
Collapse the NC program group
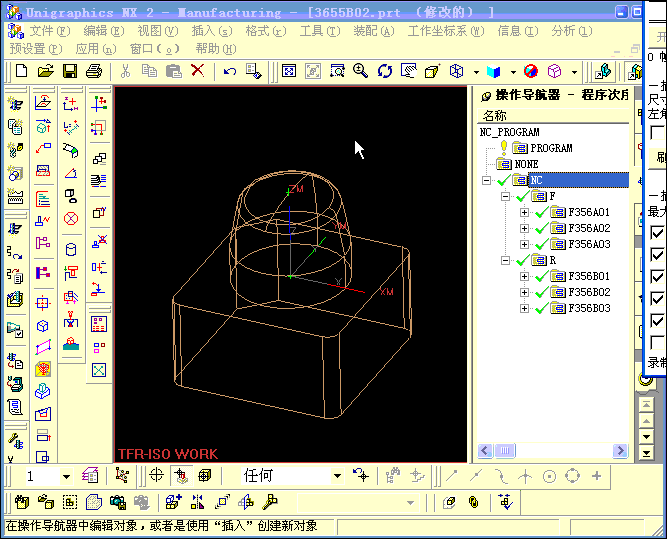[x=486, y=180]
